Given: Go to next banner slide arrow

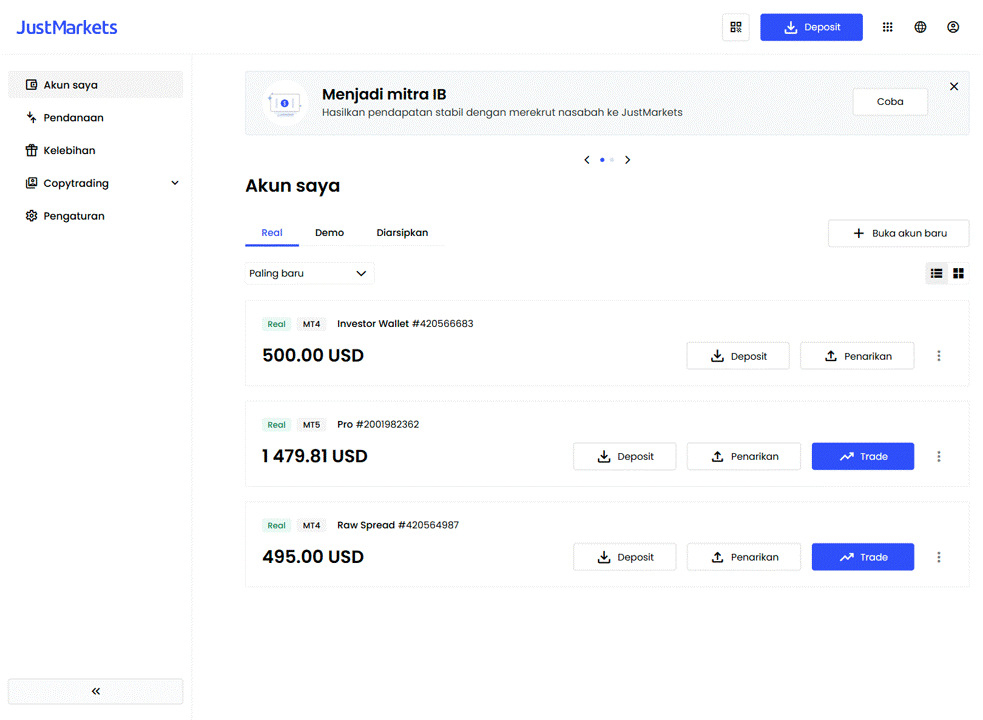Looking at the screenshot, I should point(627,160).
